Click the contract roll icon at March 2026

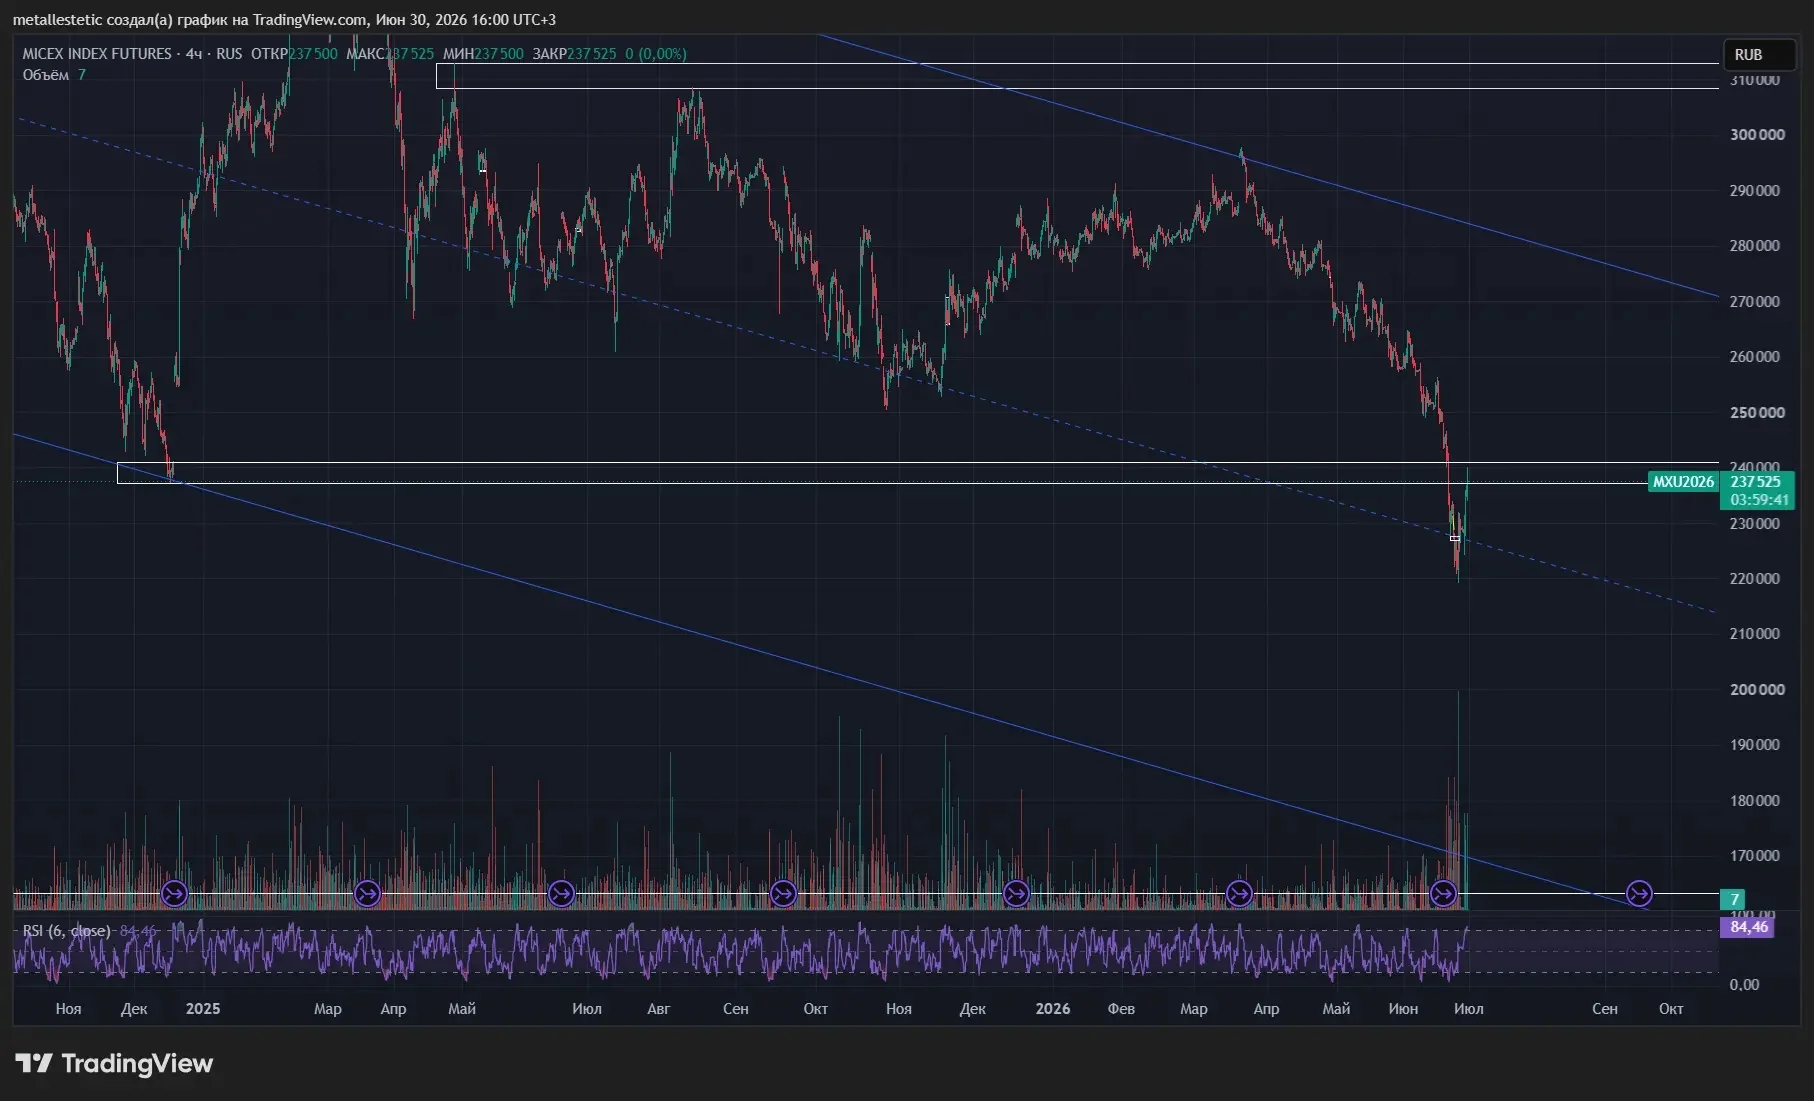(1239, 893)
